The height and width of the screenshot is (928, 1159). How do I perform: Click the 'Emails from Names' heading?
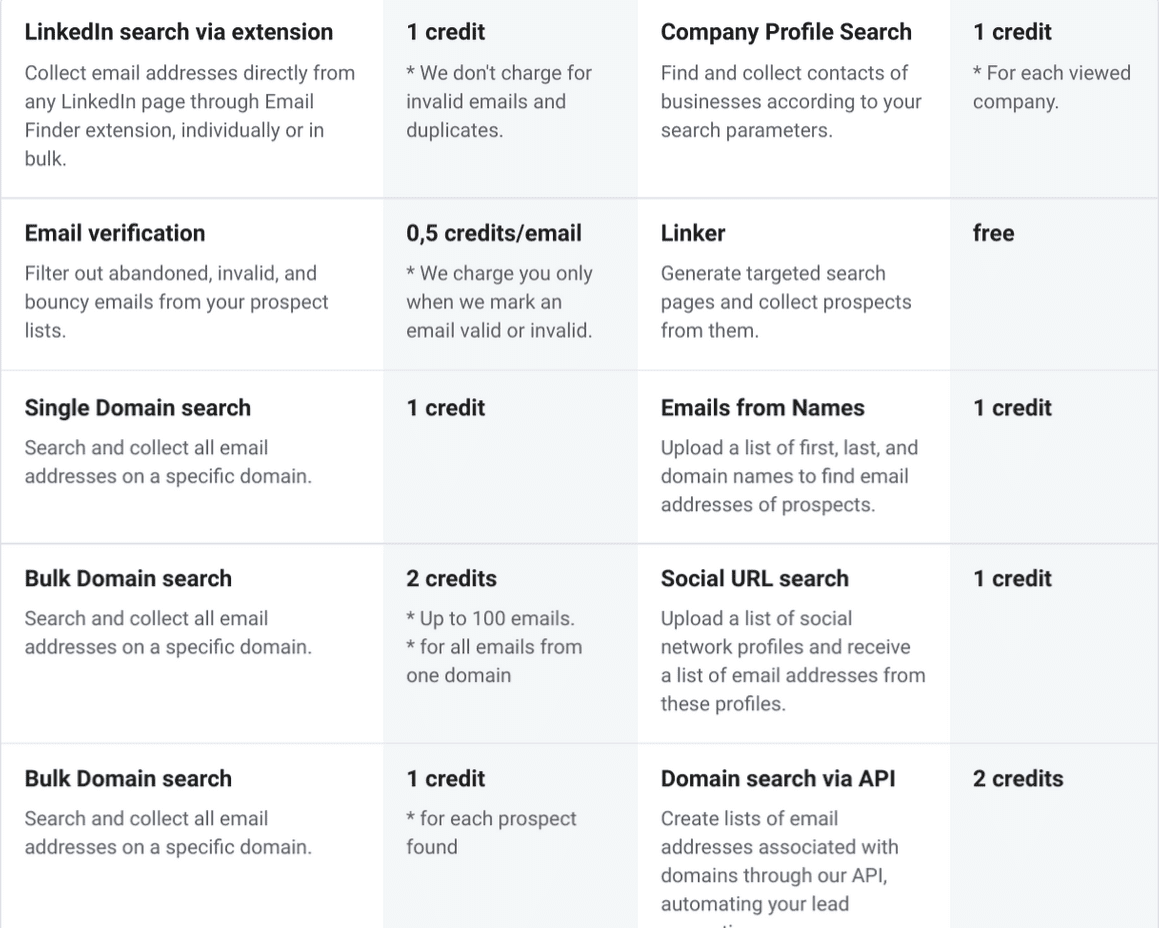(x=762, y=408)
